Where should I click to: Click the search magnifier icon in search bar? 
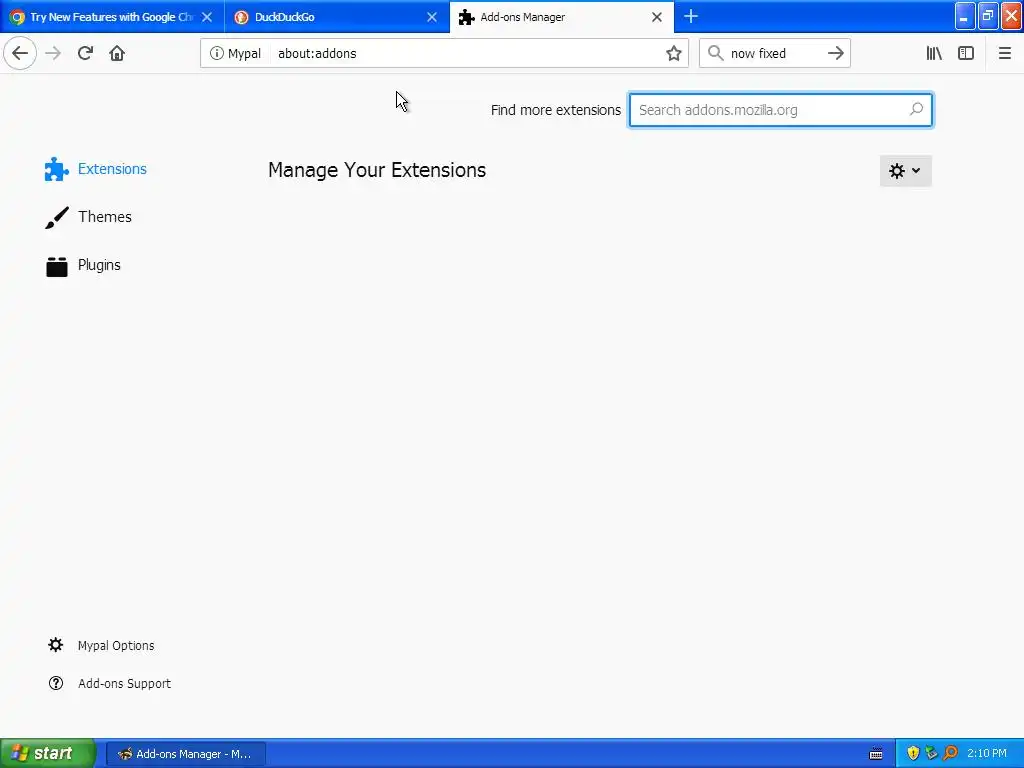coord(716,54)
